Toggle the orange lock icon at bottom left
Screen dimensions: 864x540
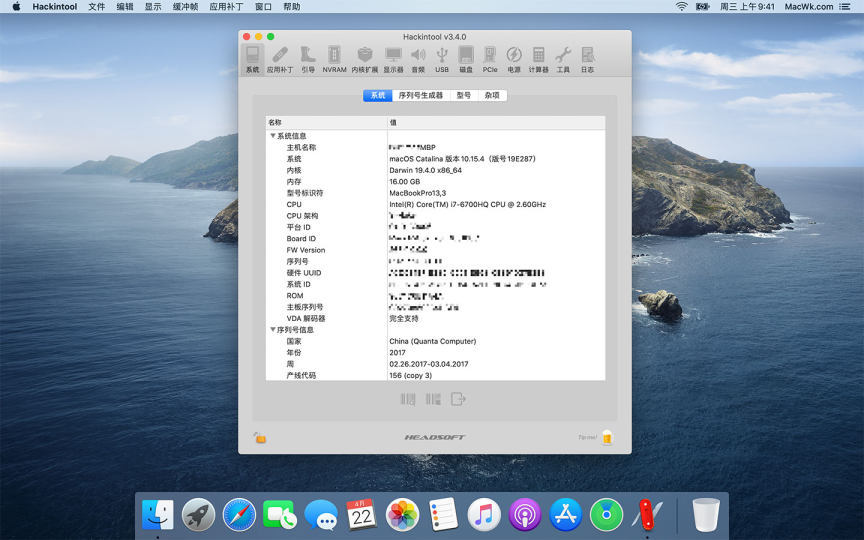coord(260,437)
